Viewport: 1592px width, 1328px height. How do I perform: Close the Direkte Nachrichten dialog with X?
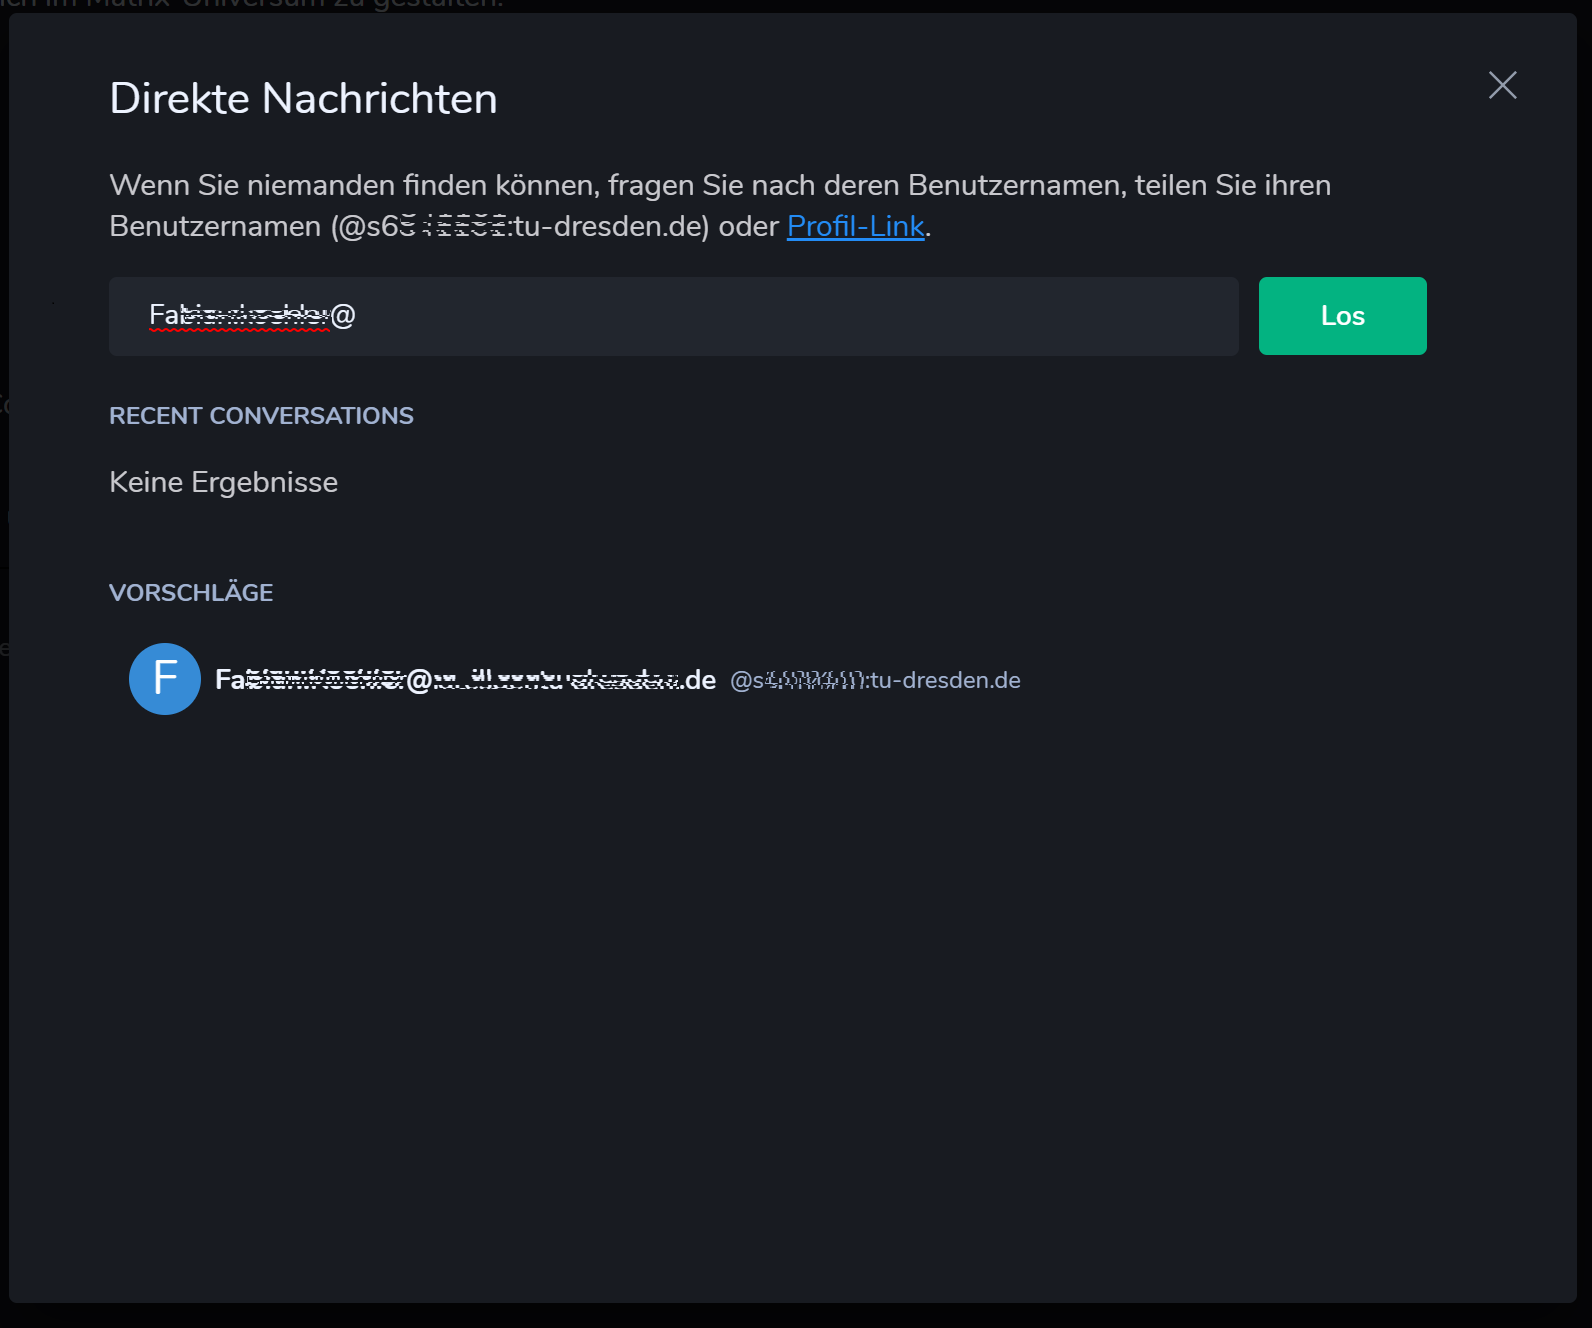click(x=1502, y=85)
